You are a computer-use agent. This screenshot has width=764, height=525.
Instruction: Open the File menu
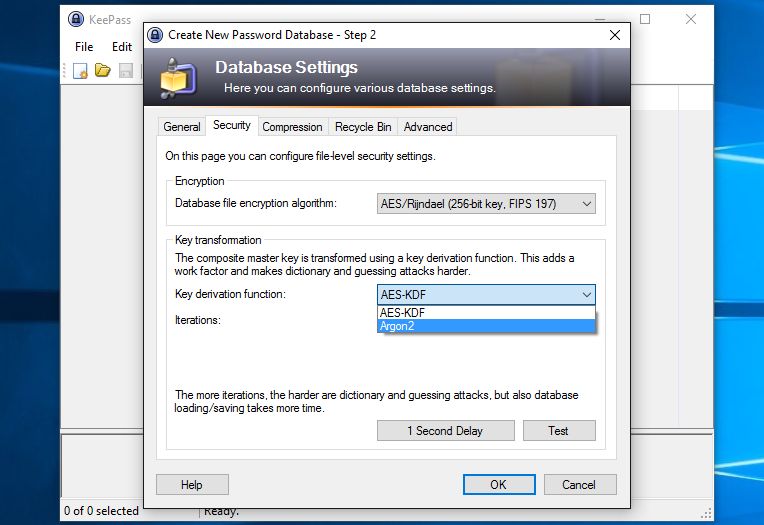pos(84,47)
